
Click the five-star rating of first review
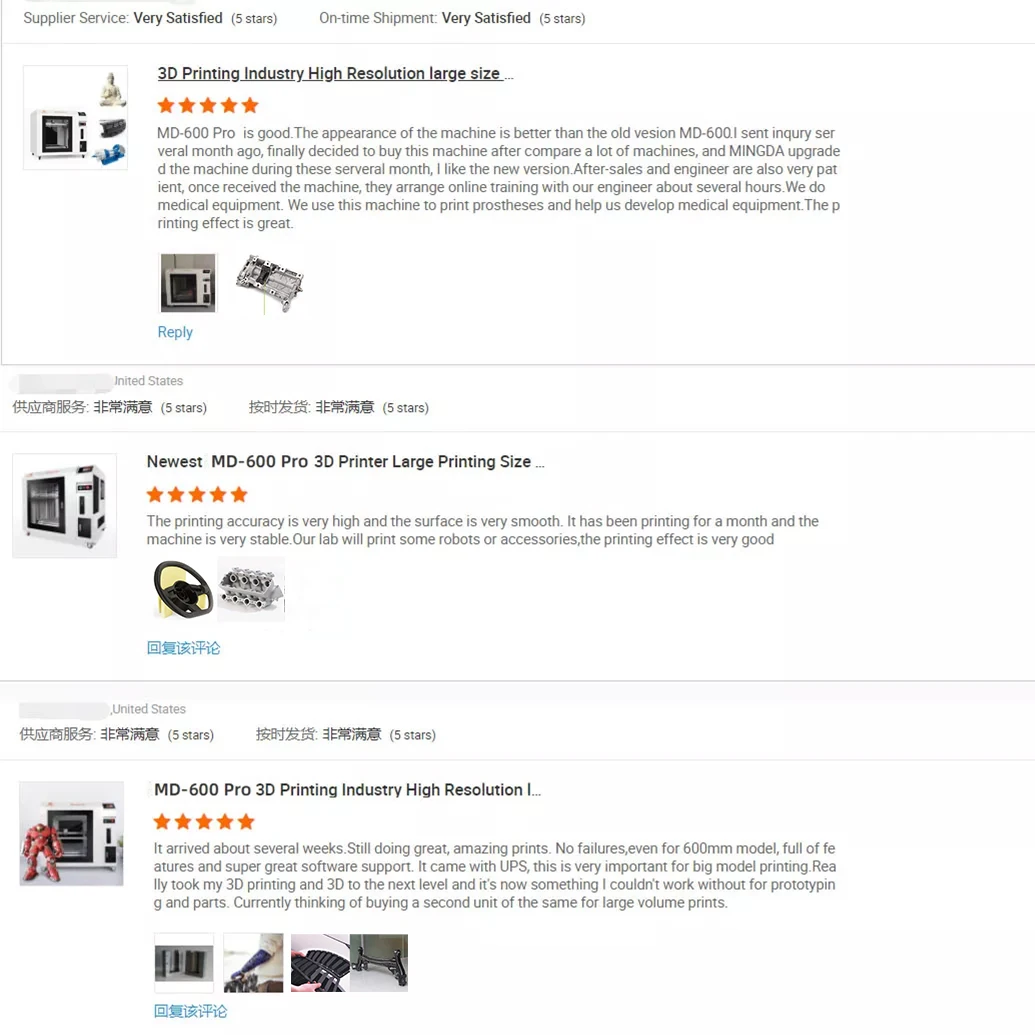pyautogui.click(x=208, y=106)
